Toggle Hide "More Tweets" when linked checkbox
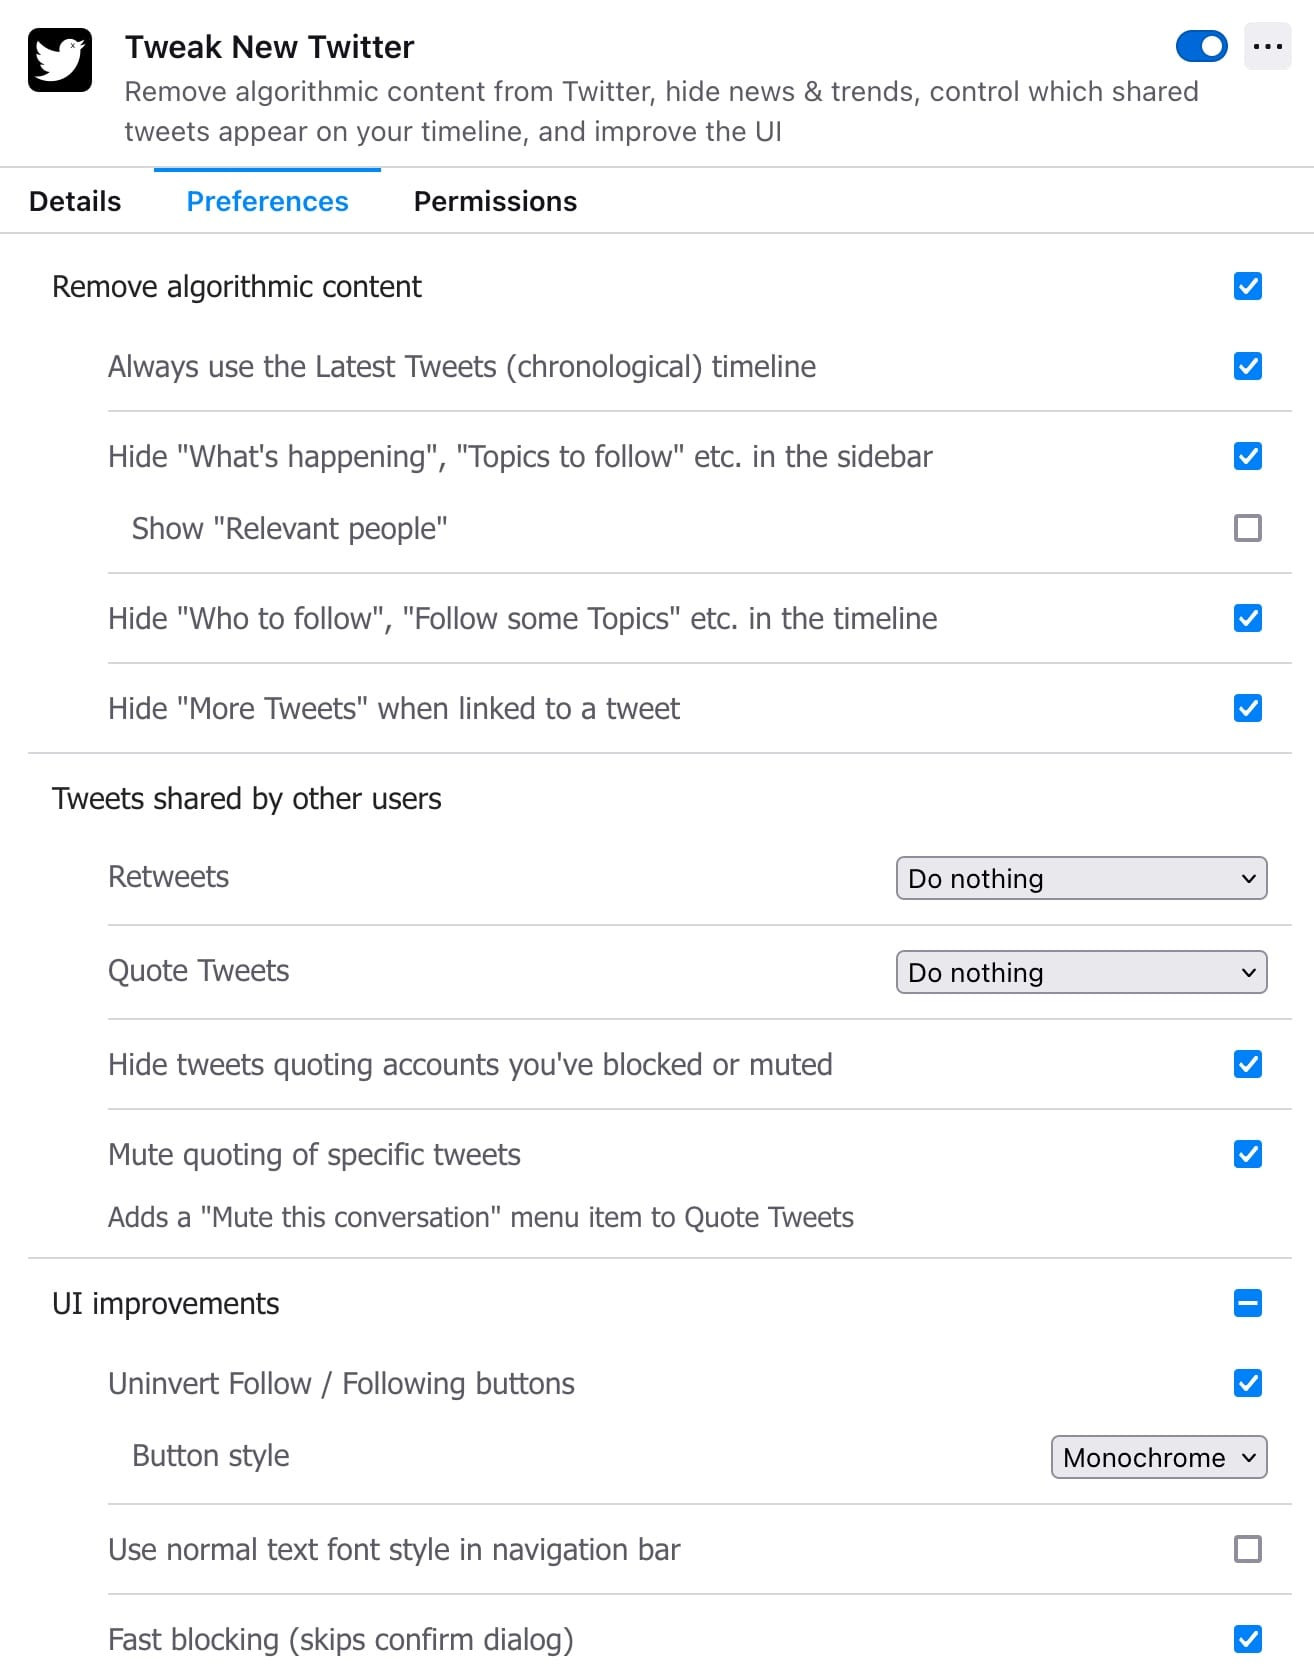This screenshot has height=1670, width=1314. pos(1247,708)
